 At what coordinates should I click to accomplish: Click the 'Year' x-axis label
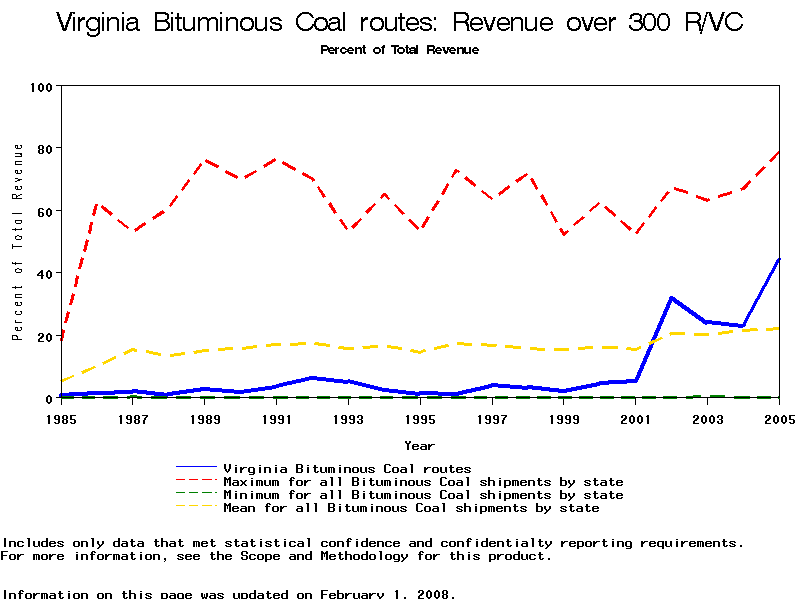point(419,445)
